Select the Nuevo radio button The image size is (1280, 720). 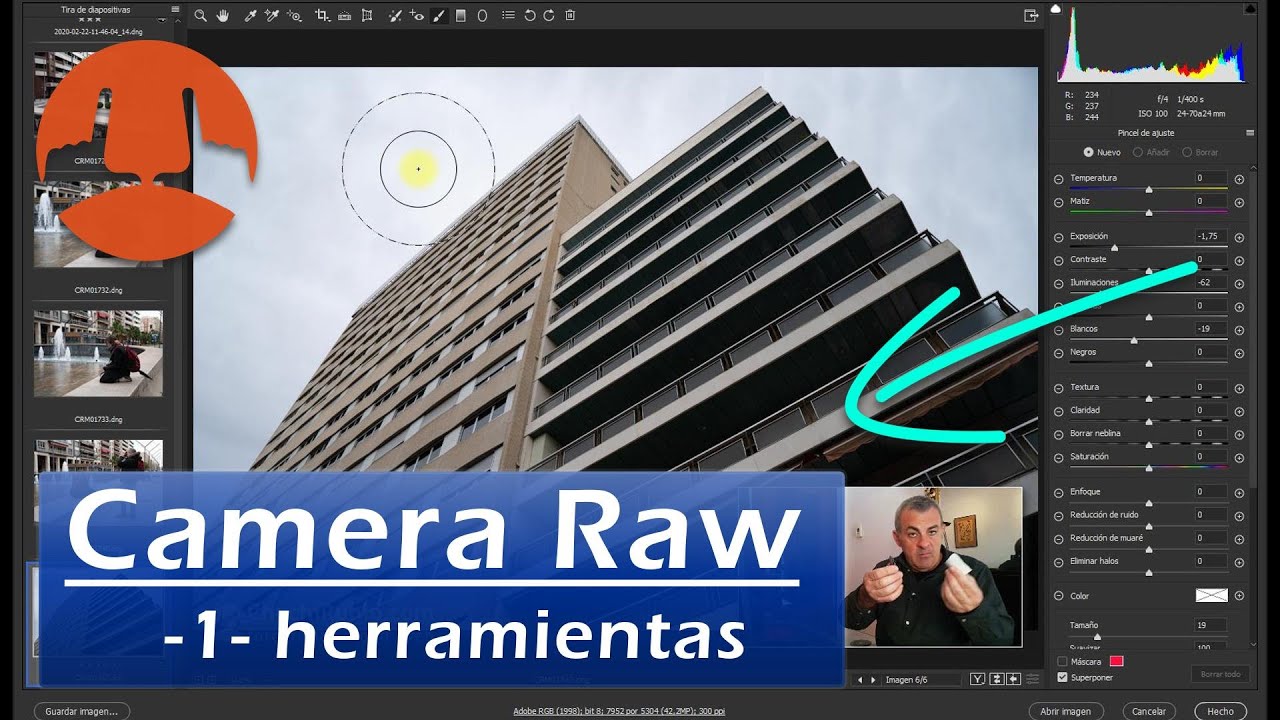pos(1089,152)
